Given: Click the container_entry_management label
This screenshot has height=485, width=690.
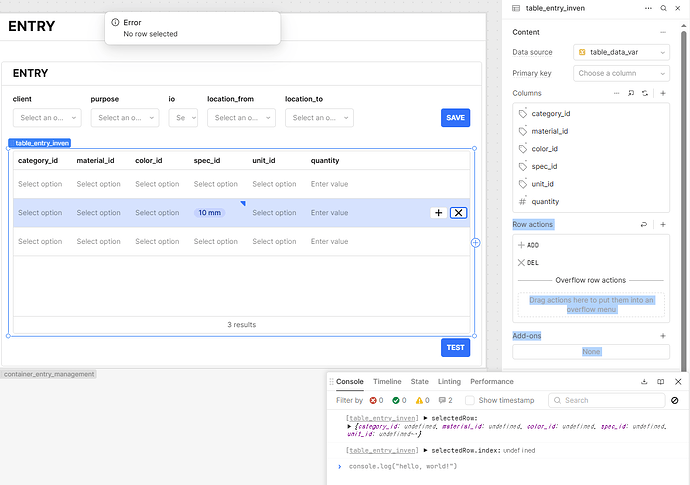Looking at the screenshot, I should click(x=48, y=374).
